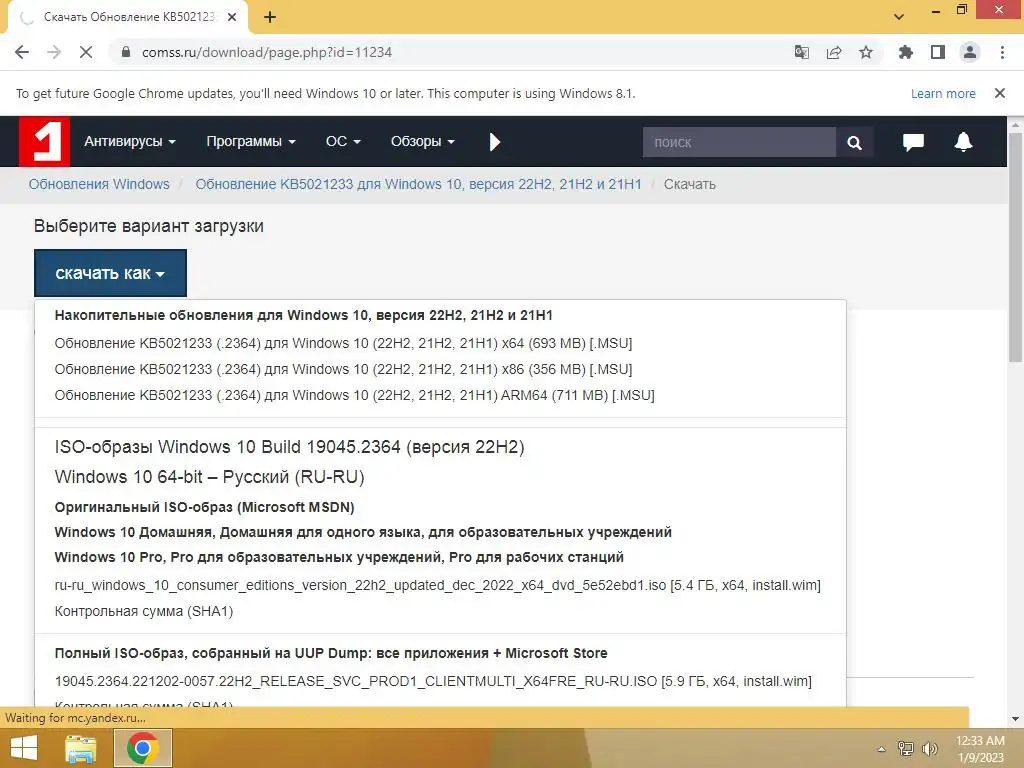The image size is (1024, 768).
Task: Click the Learn more link
Action: click(943, 93)
